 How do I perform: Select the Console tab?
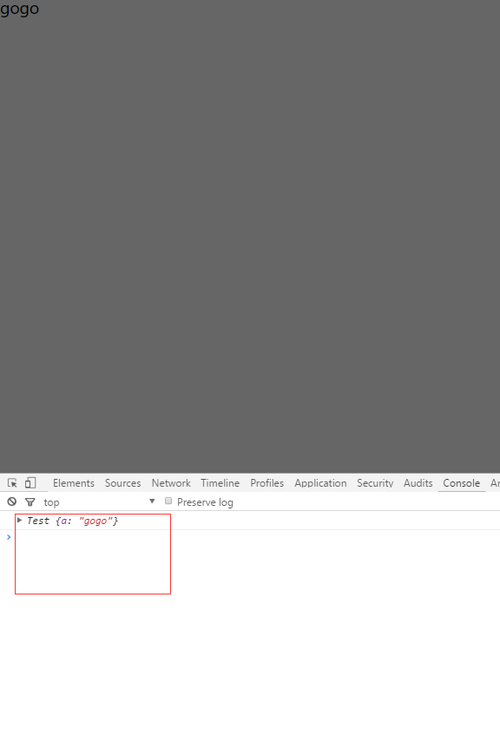click(461, 483)
